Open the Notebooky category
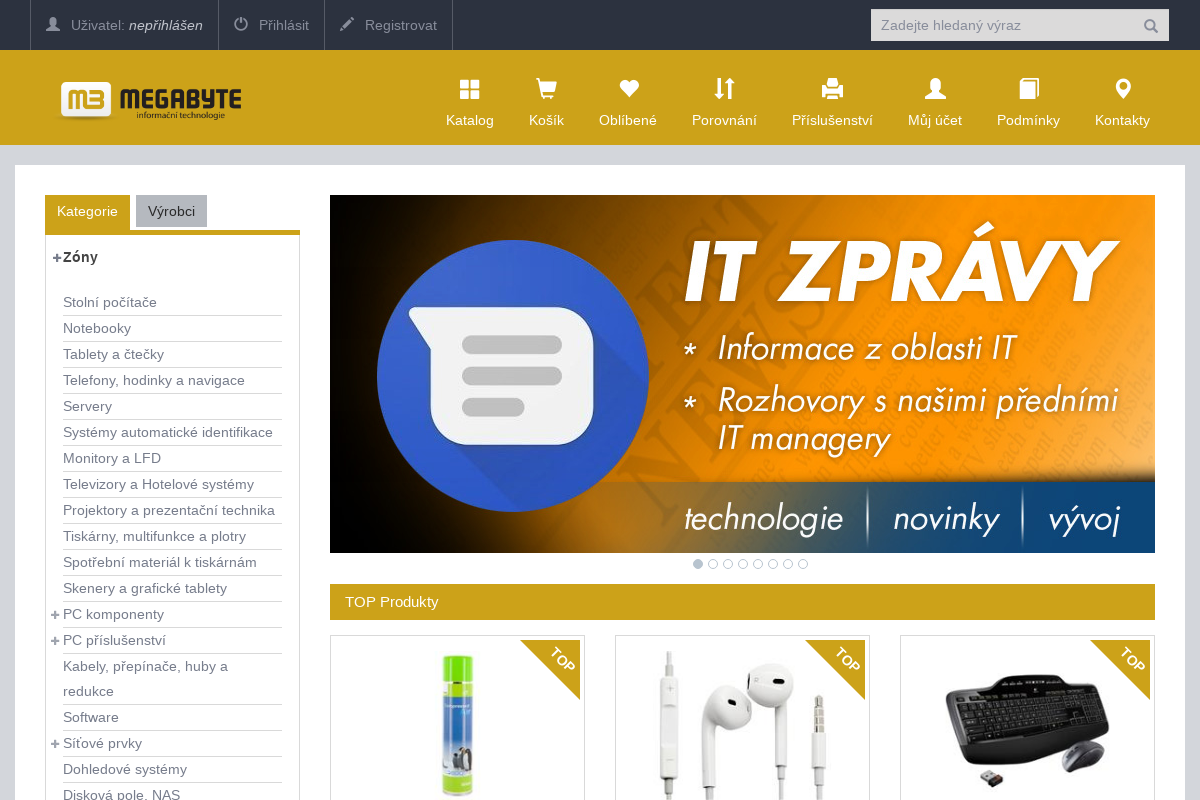1200x800 pixels. [x=97, y=328]
